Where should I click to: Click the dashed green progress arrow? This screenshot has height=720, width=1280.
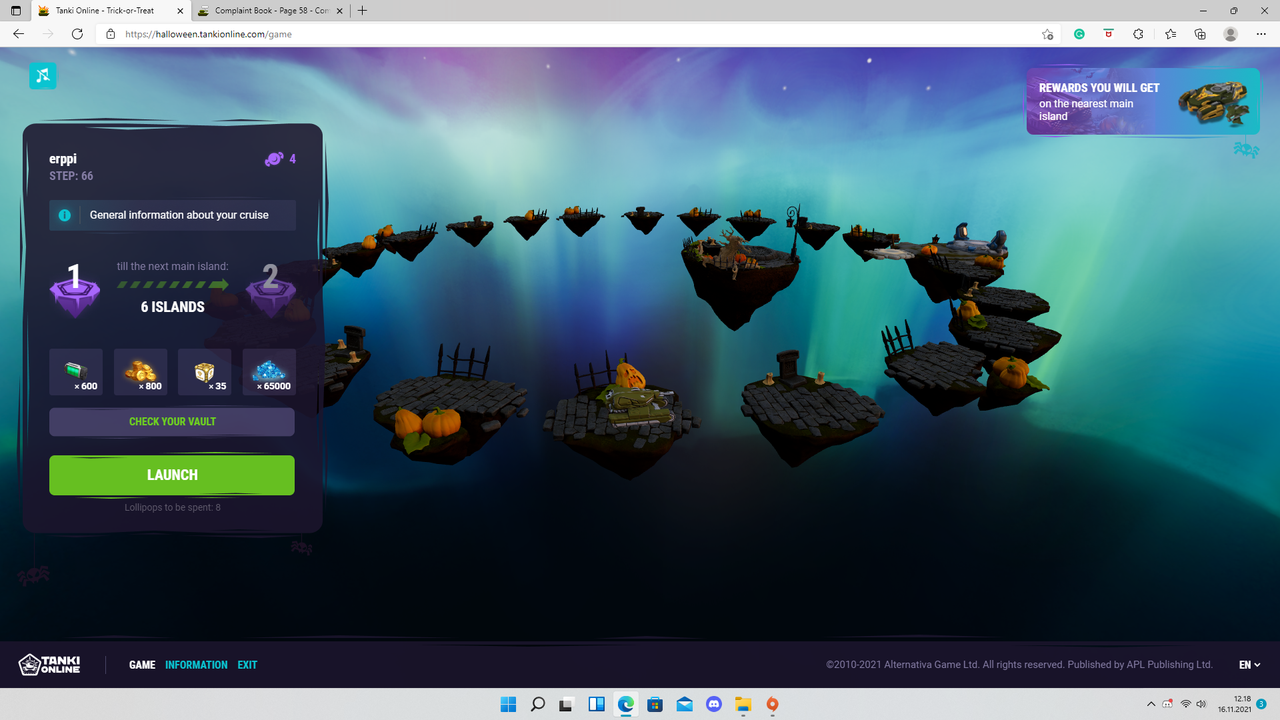click(172, 285)
